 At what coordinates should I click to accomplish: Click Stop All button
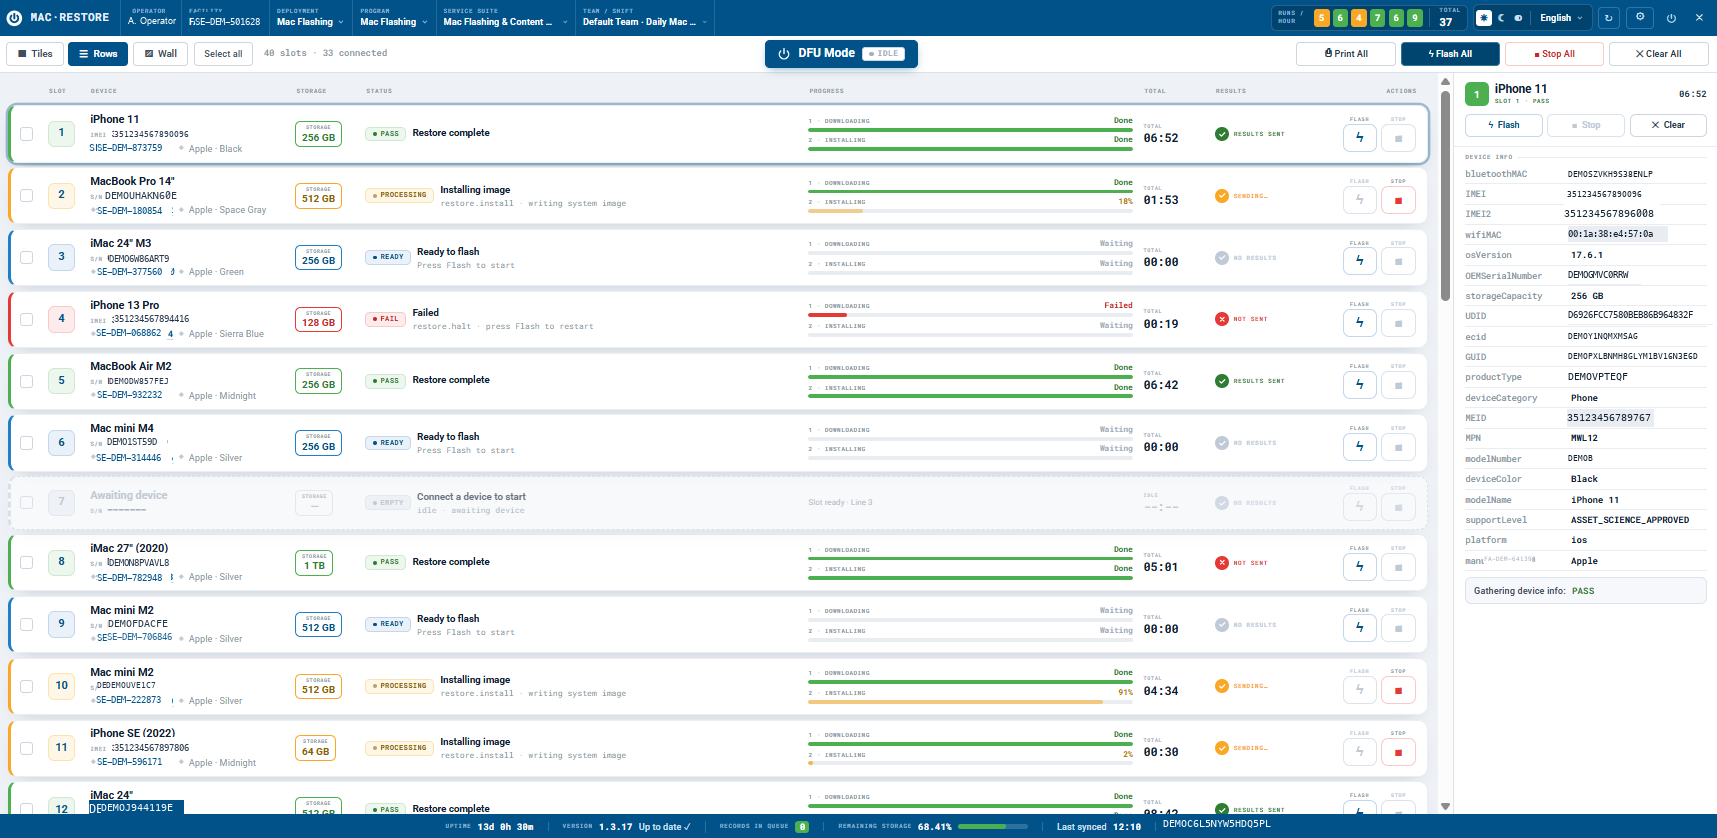pyautogui.click(x=1555, y=54)
